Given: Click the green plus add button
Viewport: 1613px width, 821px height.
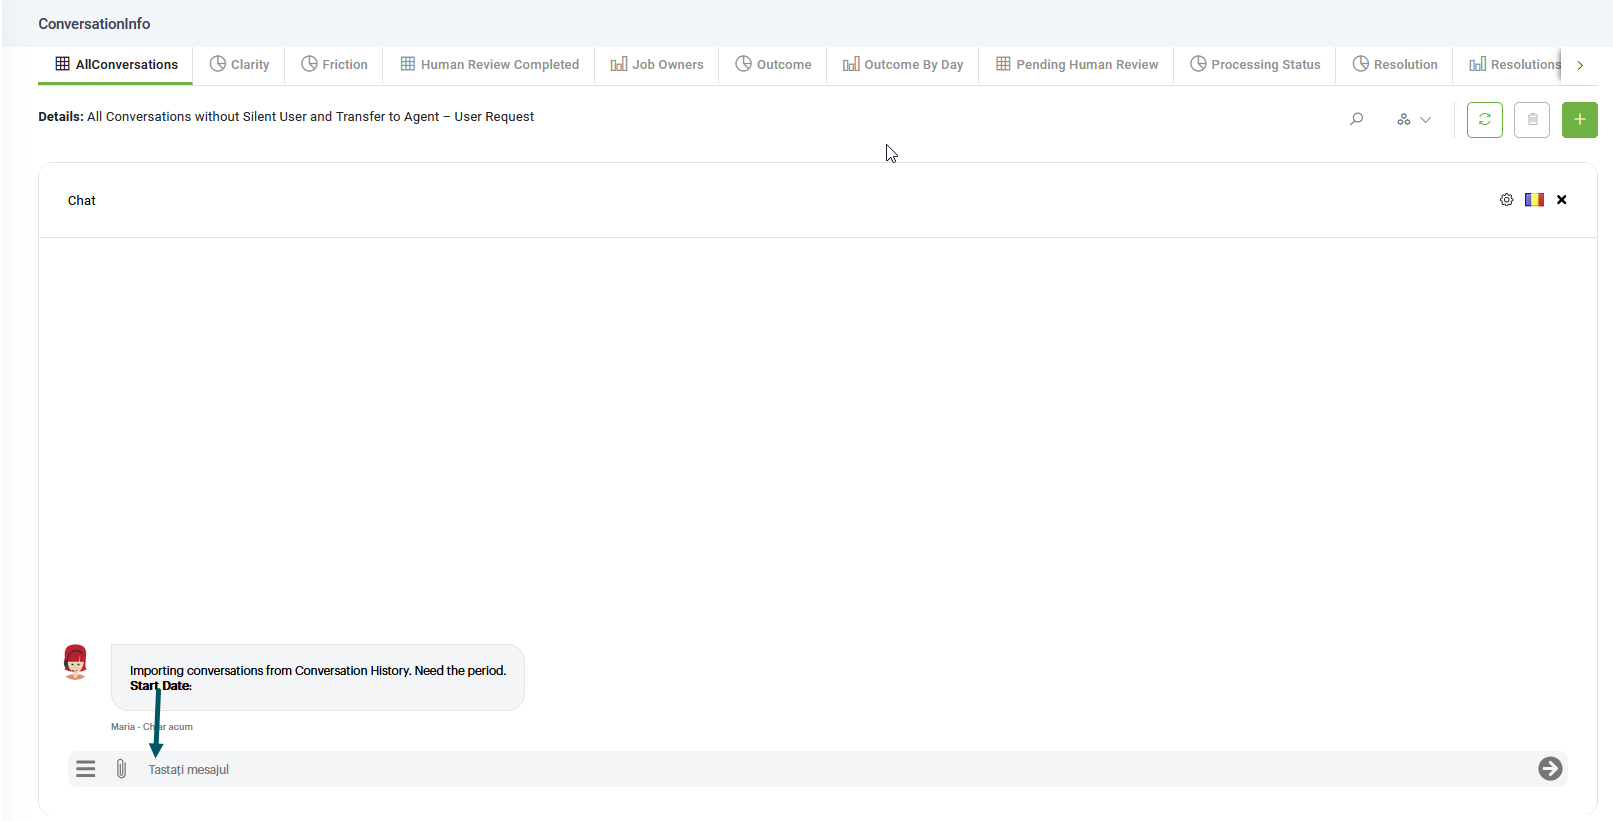Looking at the screenshot, I should pyautogui.click(x=1579, y=120).
